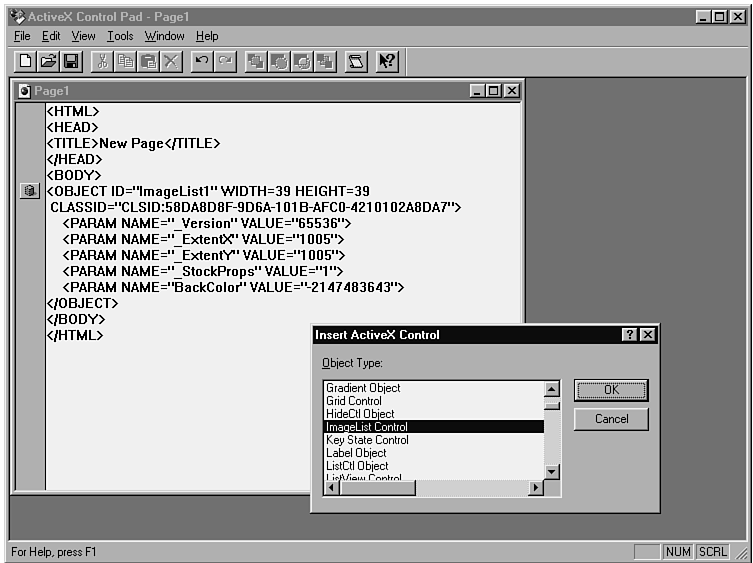Pick Label Object in Object Type list
Image resolution: width=753 pixels, height=563 pixels.
click(x=356, y=453)
